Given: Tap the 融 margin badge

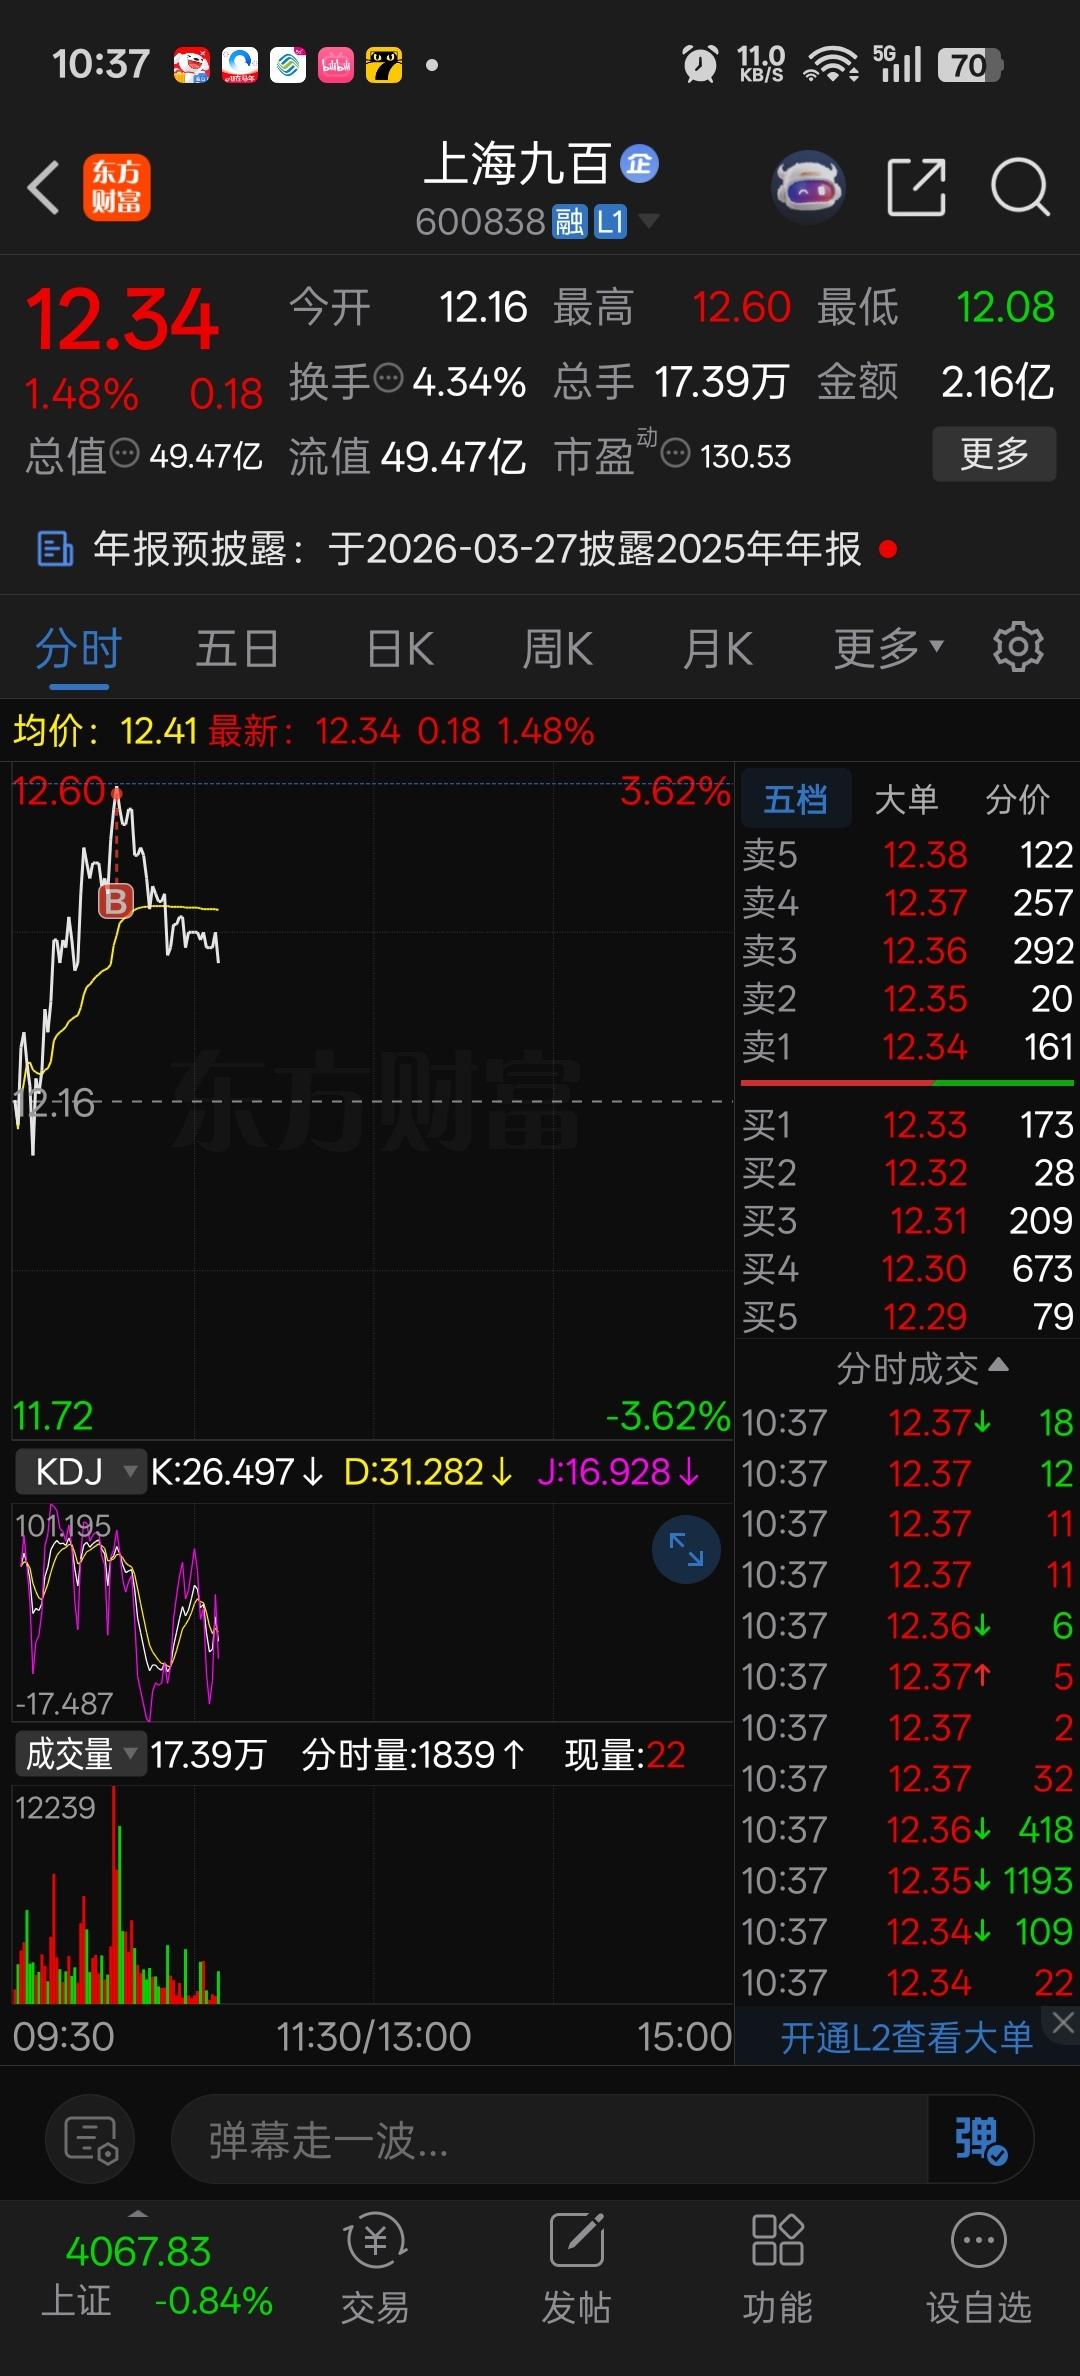Looking at the screenshot, I should click(x=570, y=222).
